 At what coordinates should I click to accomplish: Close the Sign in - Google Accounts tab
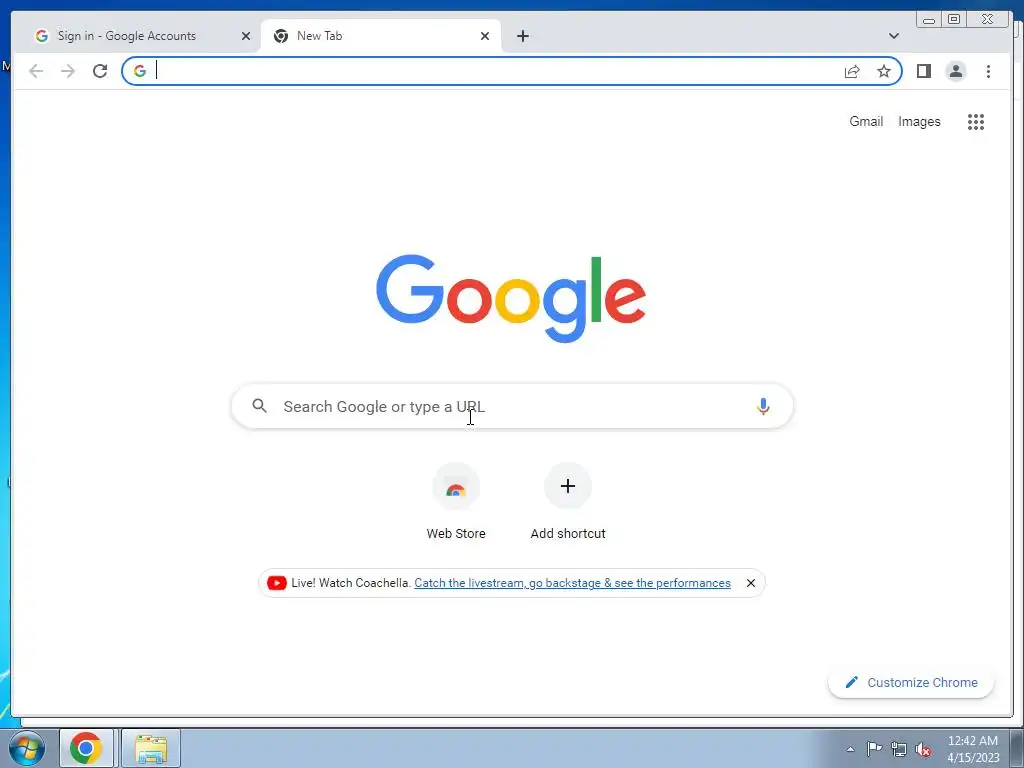coord(246,36)
